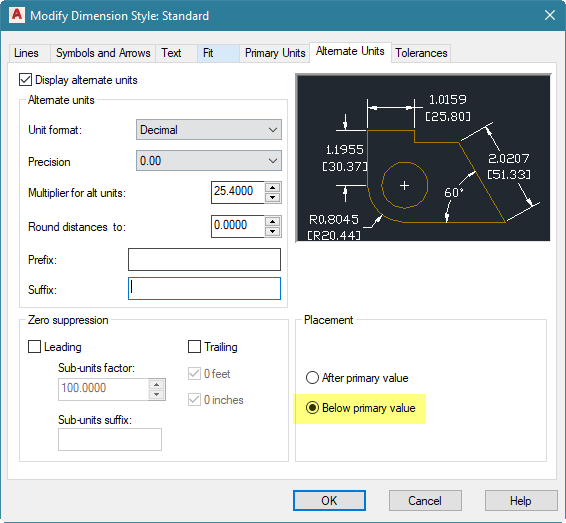Increase the Sub-units factor value
Viewport: 566px width, 523px height.
[157, 384]
